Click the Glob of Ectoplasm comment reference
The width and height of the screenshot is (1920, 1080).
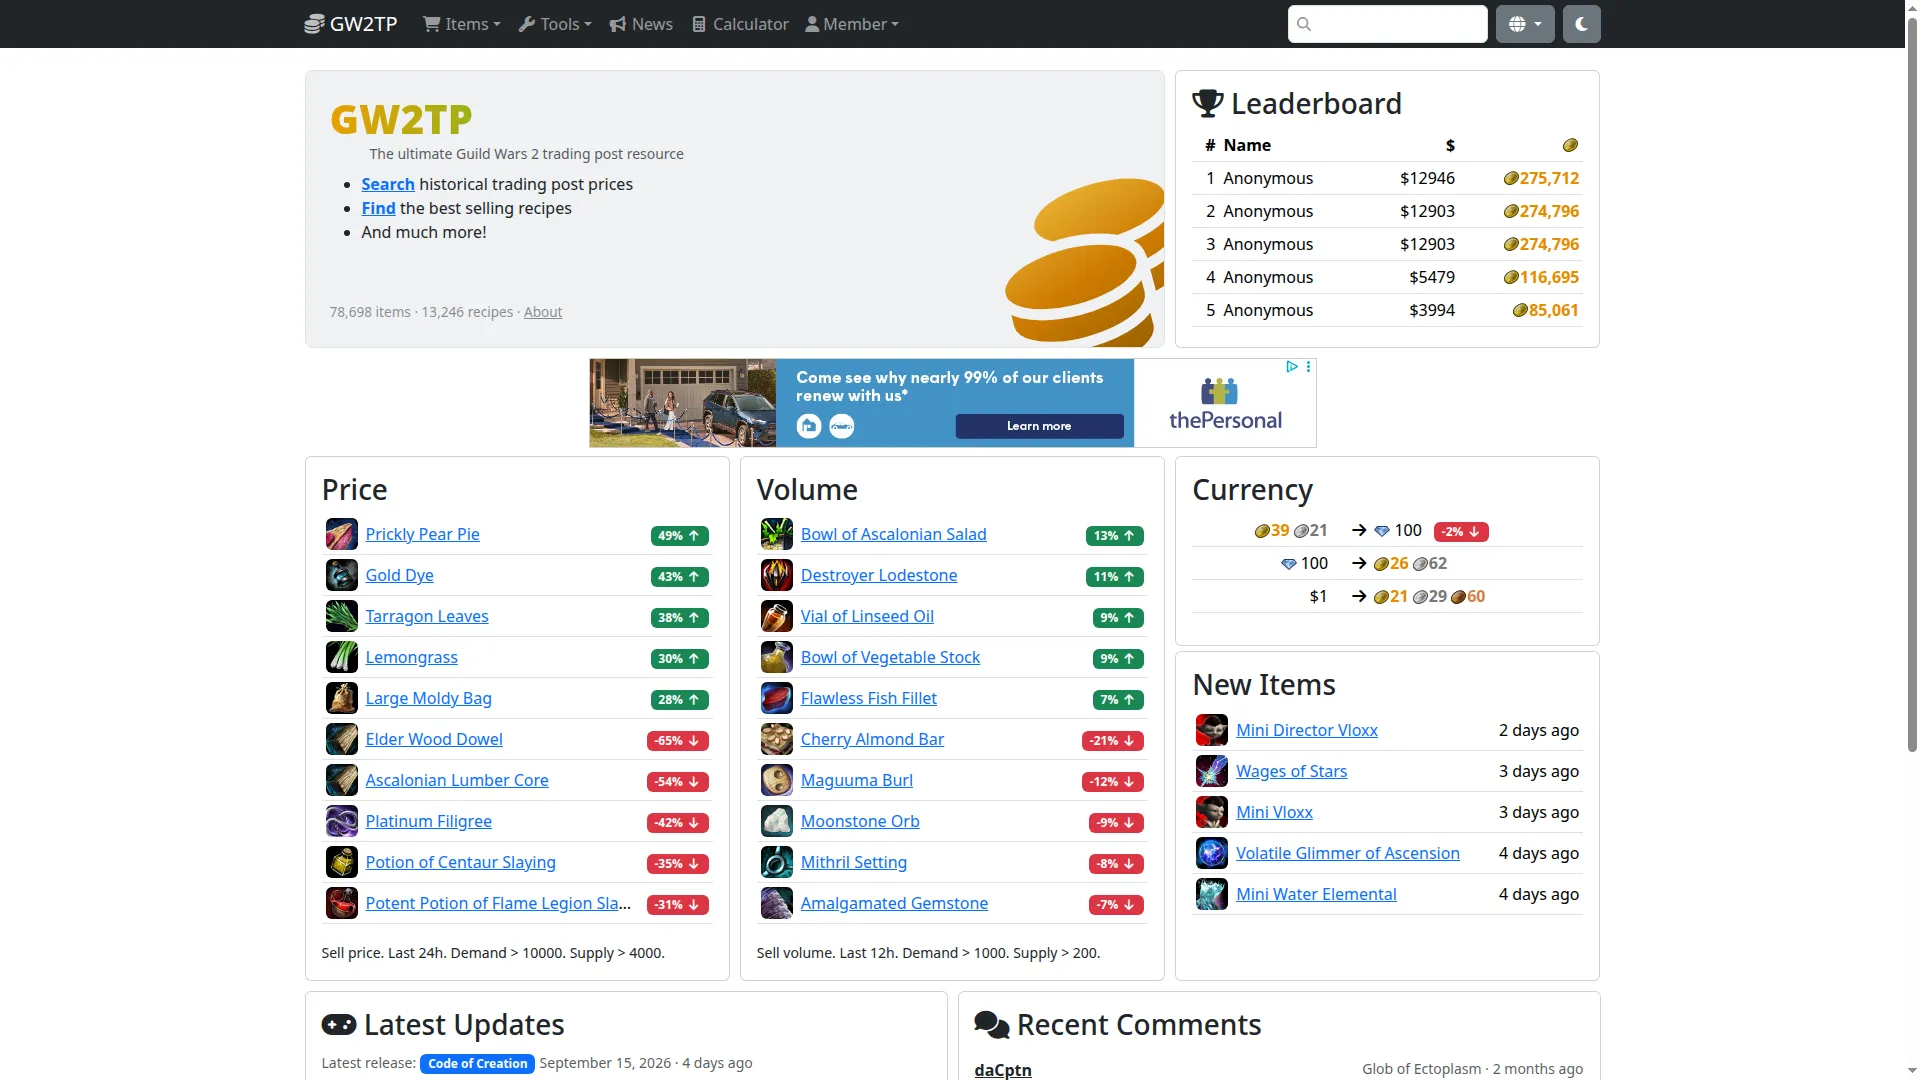tap(1421, 1069)
